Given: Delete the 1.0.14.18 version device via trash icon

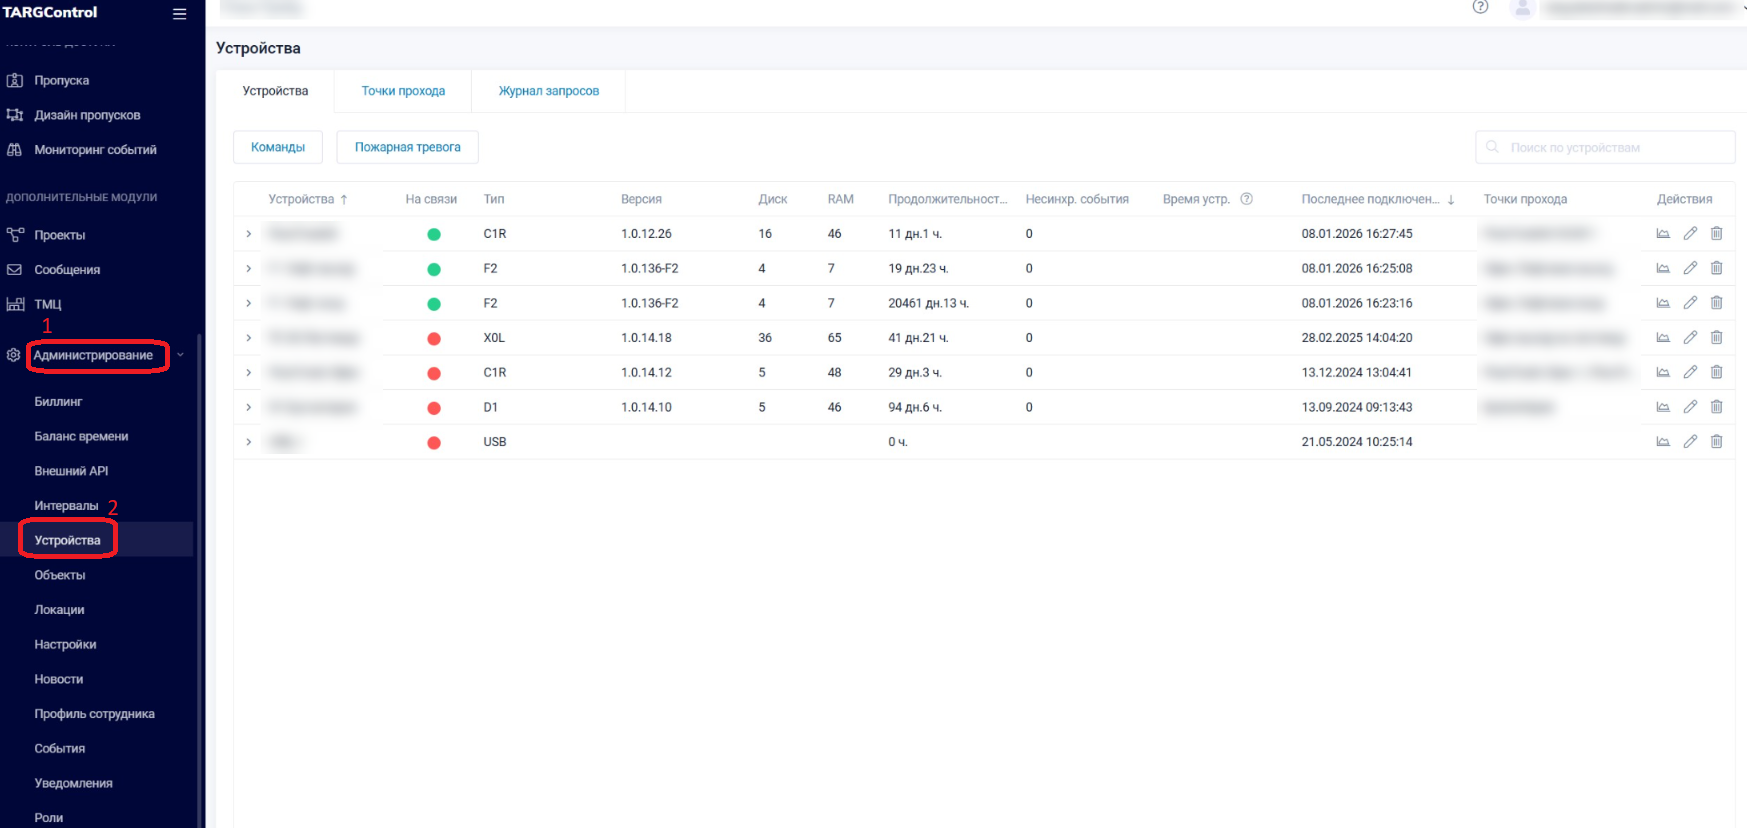Looking at the screenshot, I should pyautogui.click(x=1716, y=338).
